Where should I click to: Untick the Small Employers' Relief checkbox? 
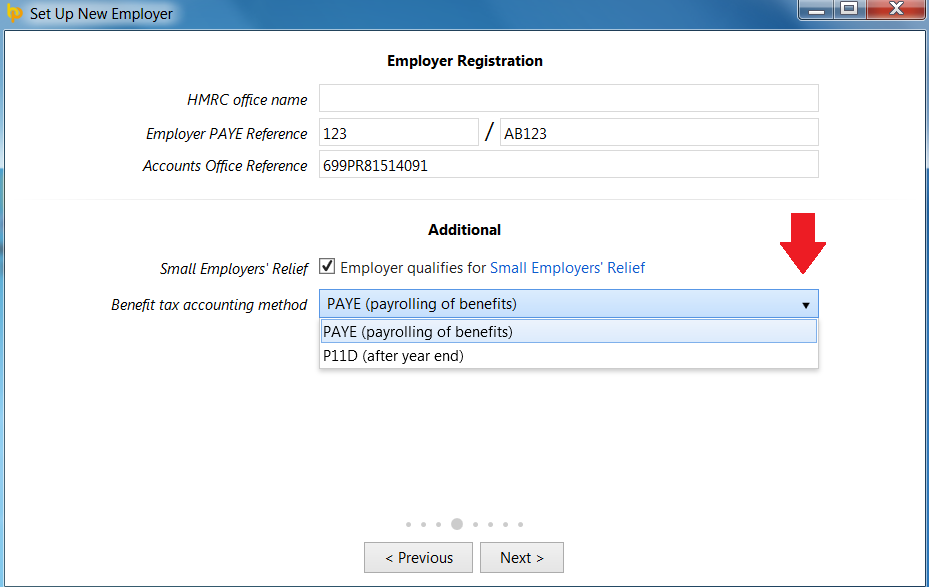tap(327, 267)
